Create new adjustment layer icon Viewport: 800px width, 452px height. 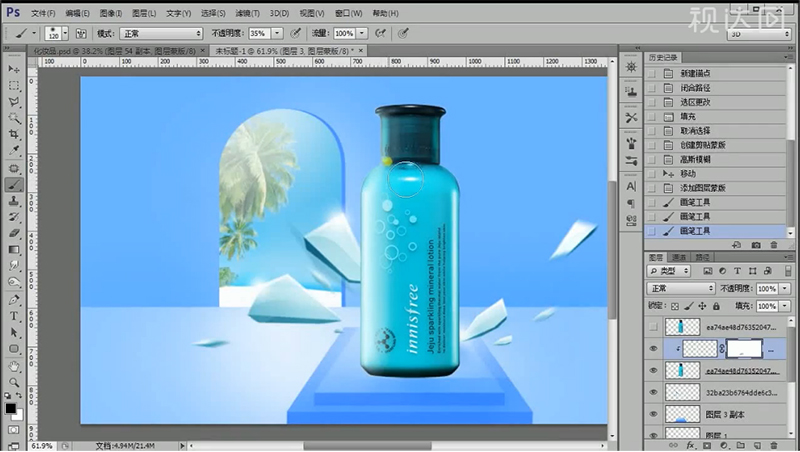[x=723, y=445]
